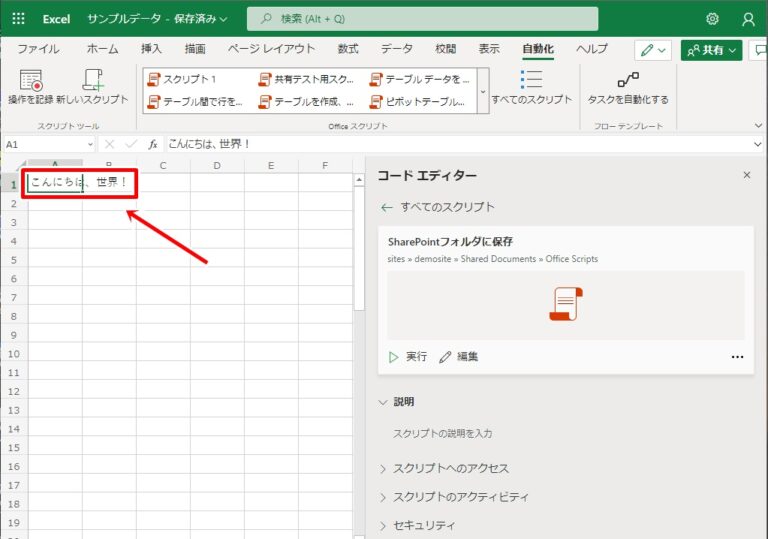Close the コード エディター pane

tap(746, 175)
